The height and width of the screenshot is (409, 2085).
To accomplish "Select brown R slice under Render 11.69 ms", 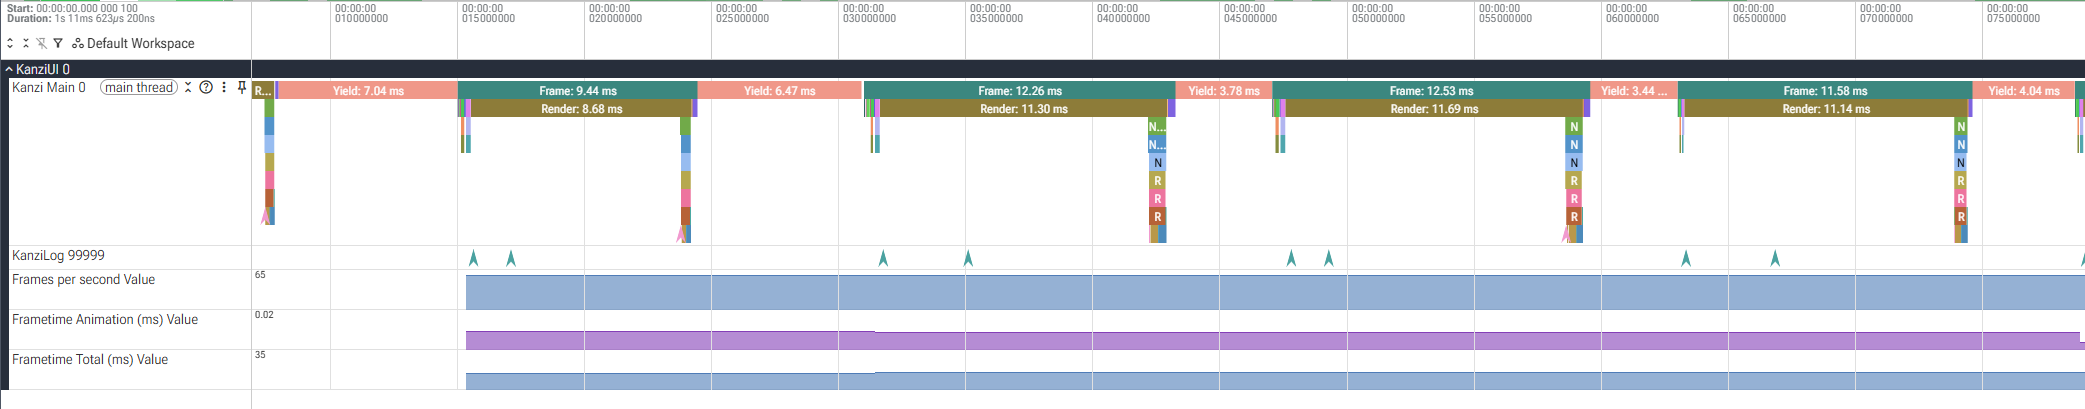I will [x=1574, y=217].
